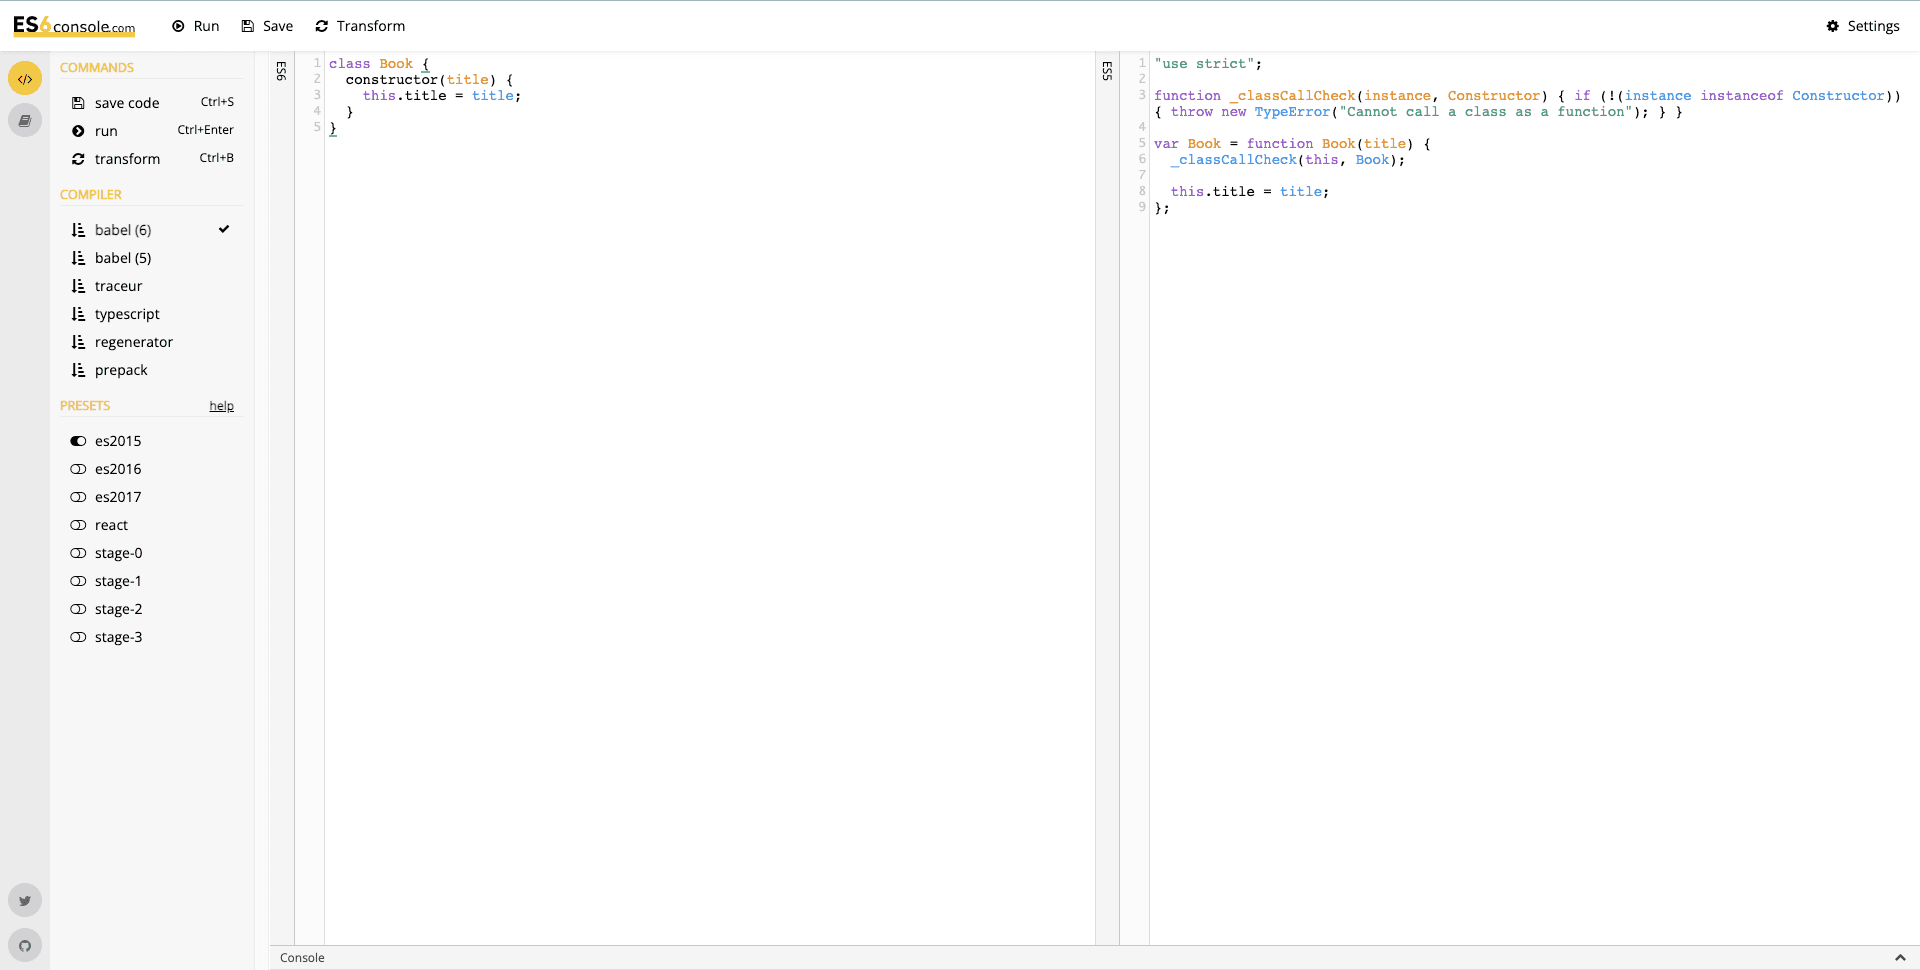1920x970 pixels.
Task: Click the code editor icon in left sidebar
Action: coord(25,79)
